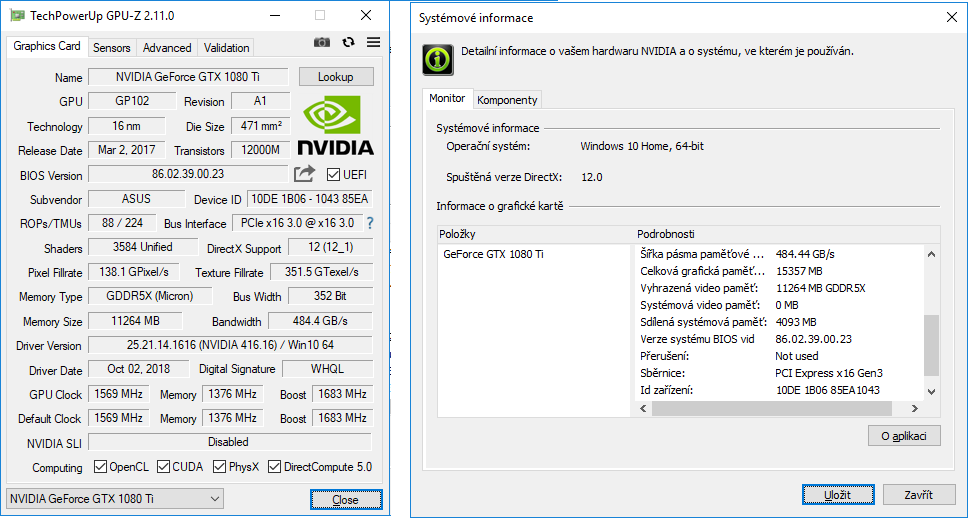Click the NVIDIA logo in GPU-Z
Viewport: 980px width, 521px height.
coord(335,127)
